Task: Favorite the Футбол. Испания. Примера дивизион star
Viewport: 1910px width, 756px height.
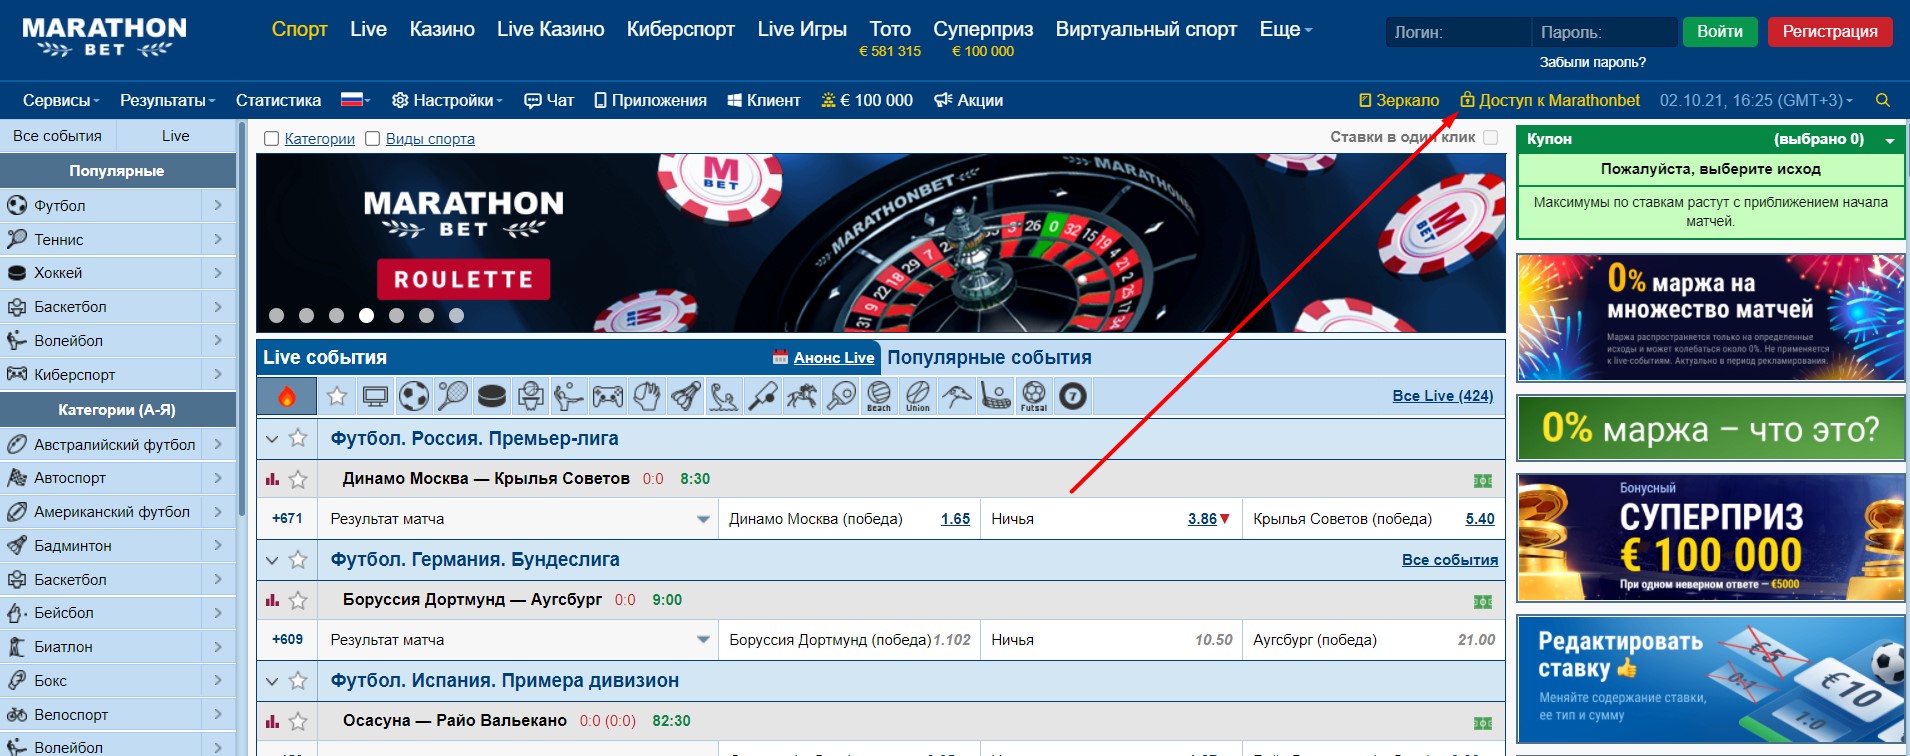Action: click(298, 681)
